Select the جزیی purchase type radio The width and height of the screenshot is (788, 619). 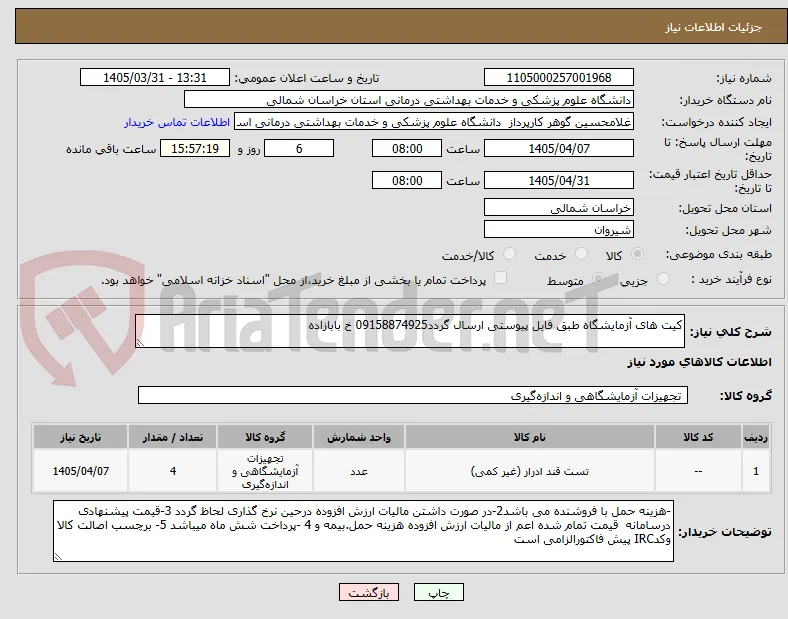(x=663, y=278)
